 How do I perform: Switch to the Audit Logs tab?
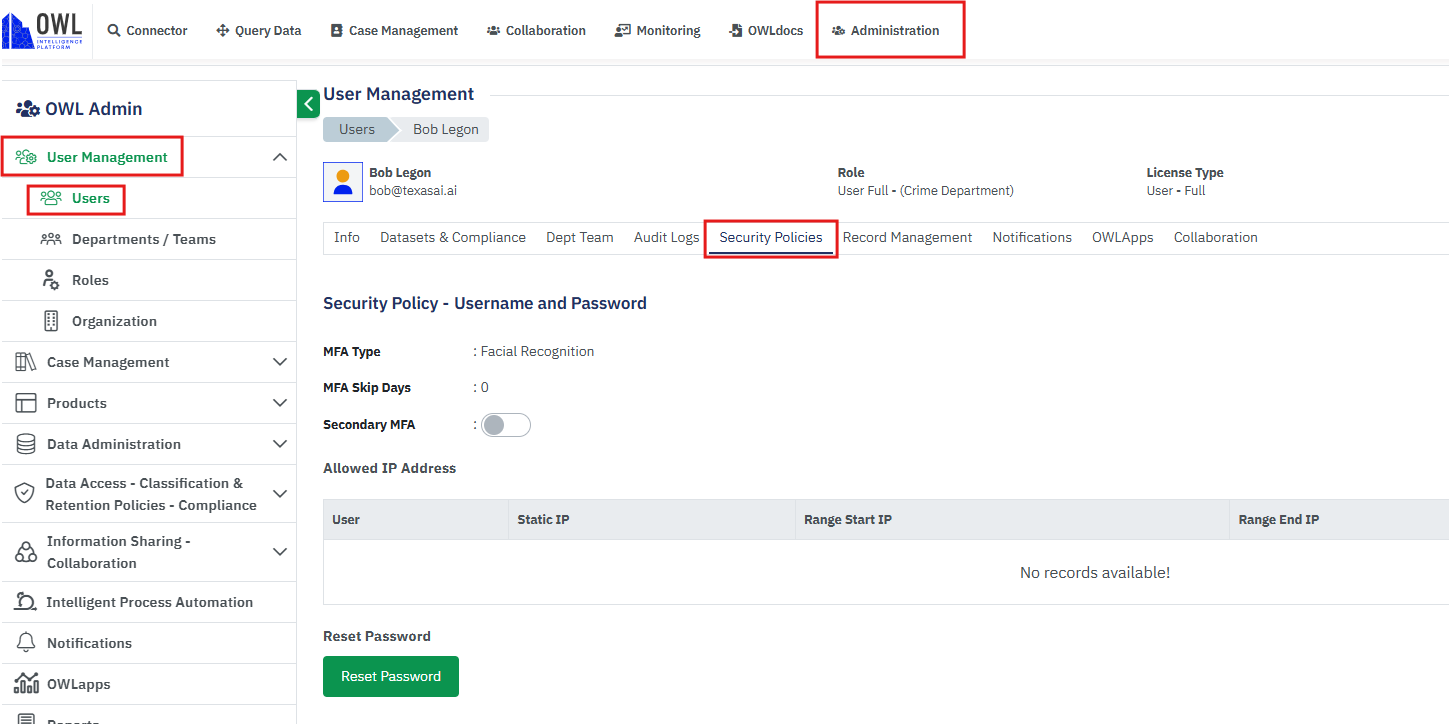pos(666,237)
